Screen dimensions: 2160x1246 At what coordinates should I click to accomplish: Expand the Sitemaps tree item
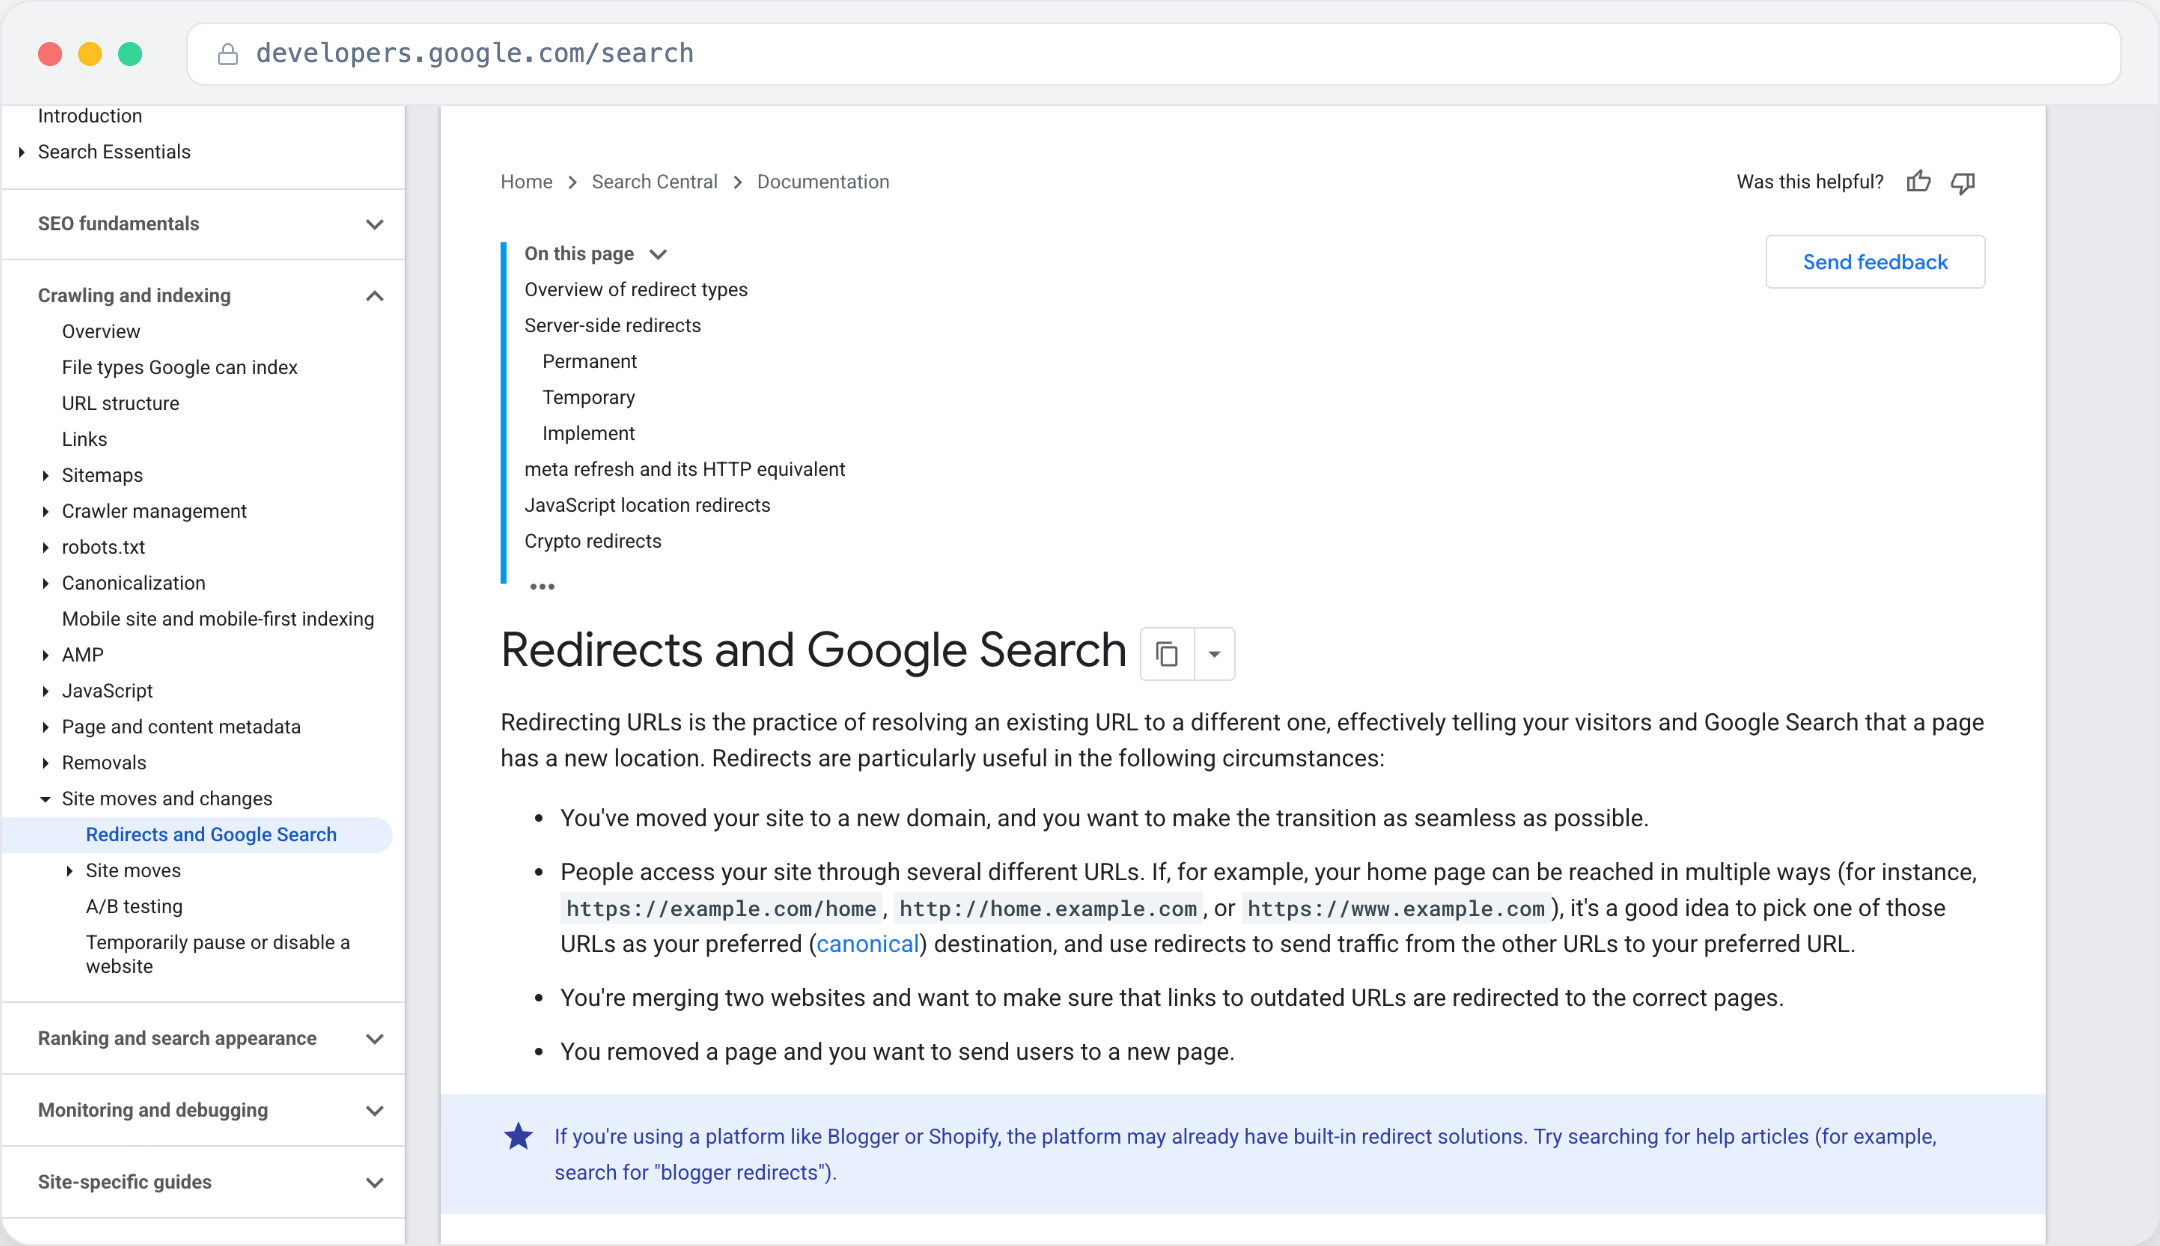pos(45,476)
